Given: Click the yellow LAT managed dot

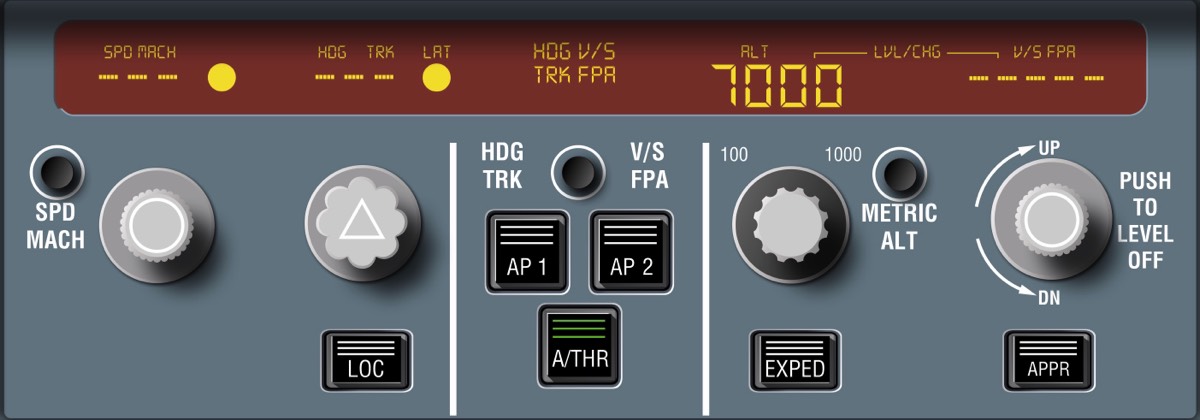Looking at the screenshot, I should pos(436,77).
